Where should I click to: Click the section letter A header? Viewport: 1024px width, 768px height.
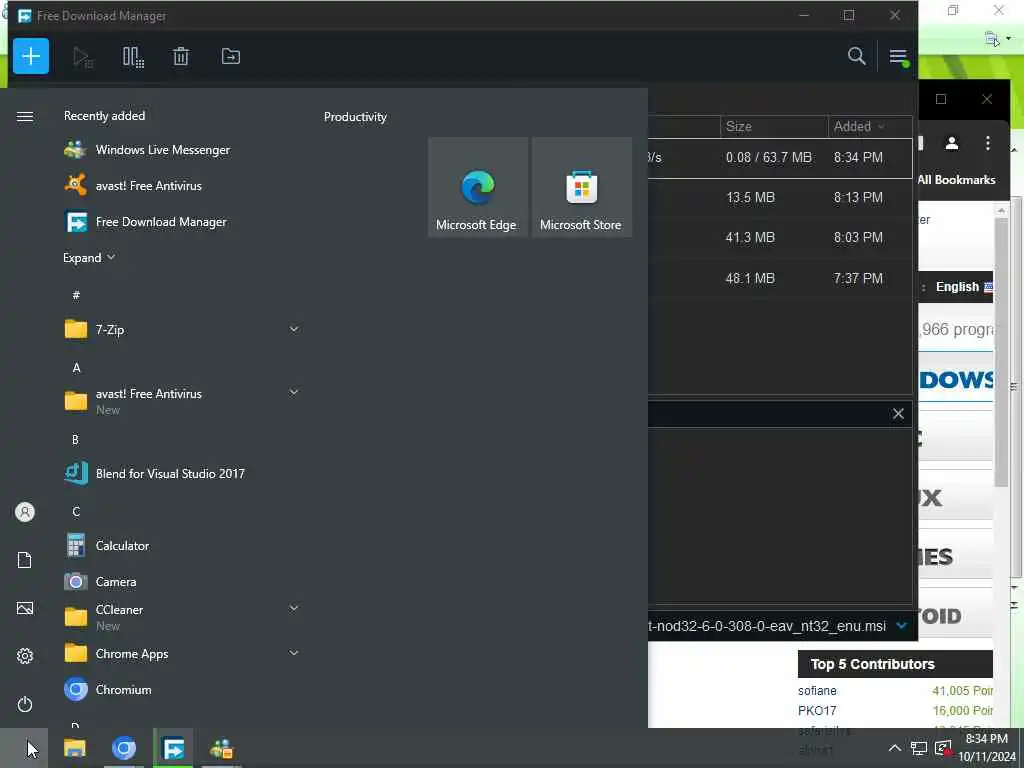[76, 368]
